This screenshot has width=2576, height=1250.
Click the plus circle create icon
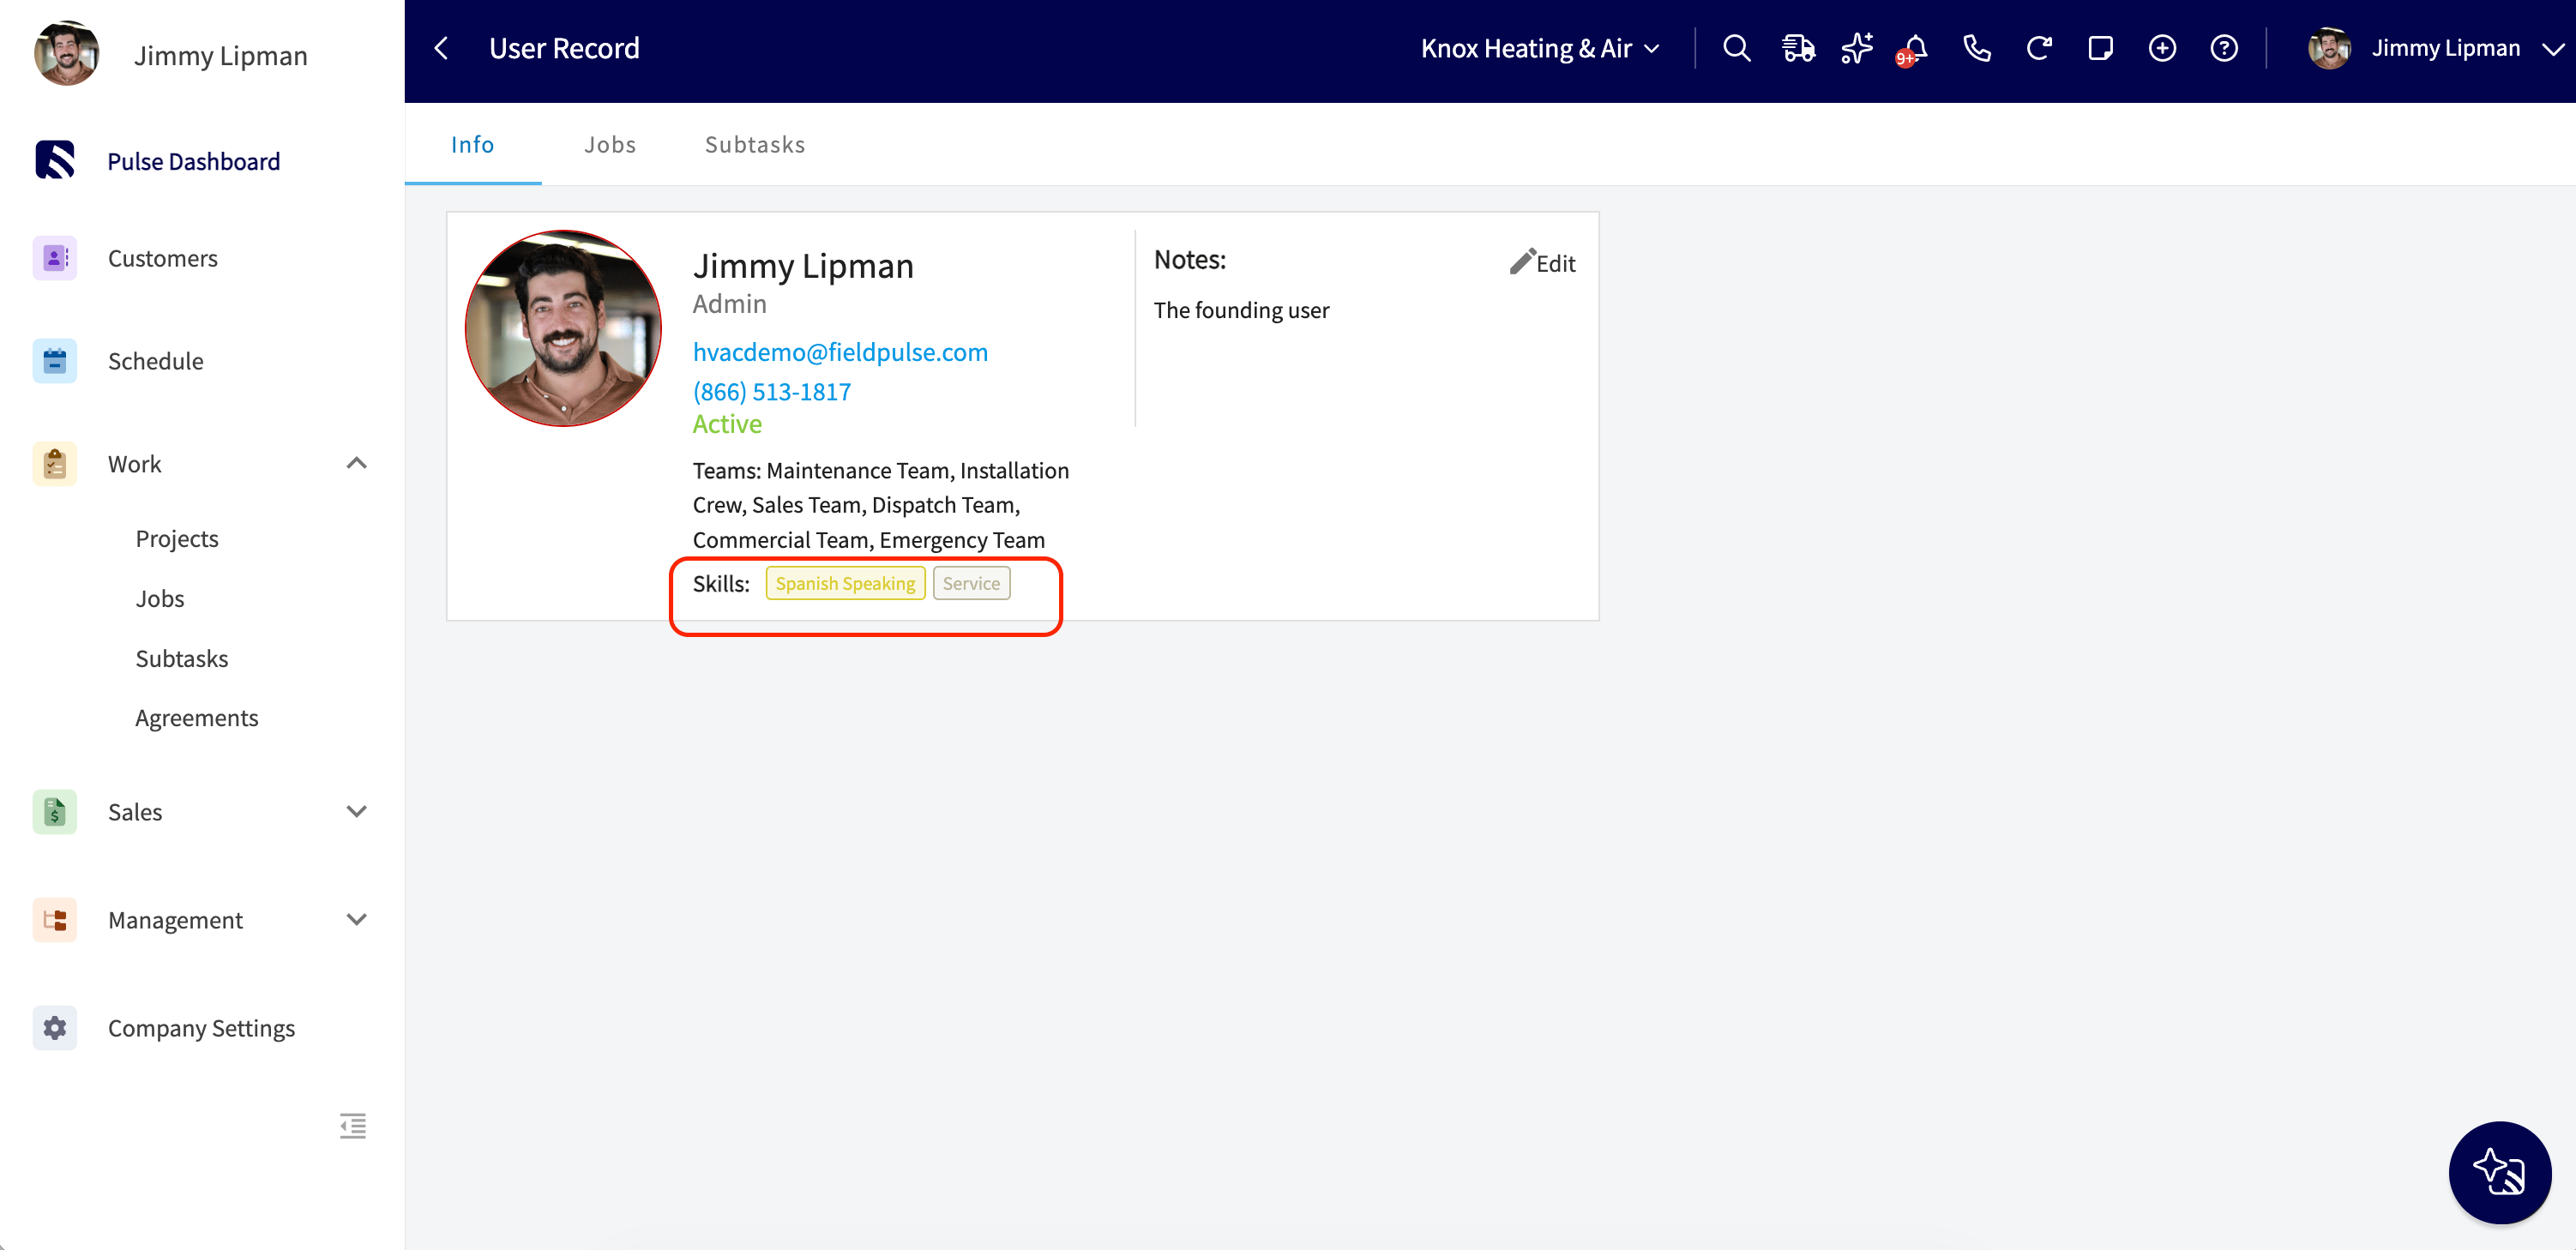click(2162, 48)
